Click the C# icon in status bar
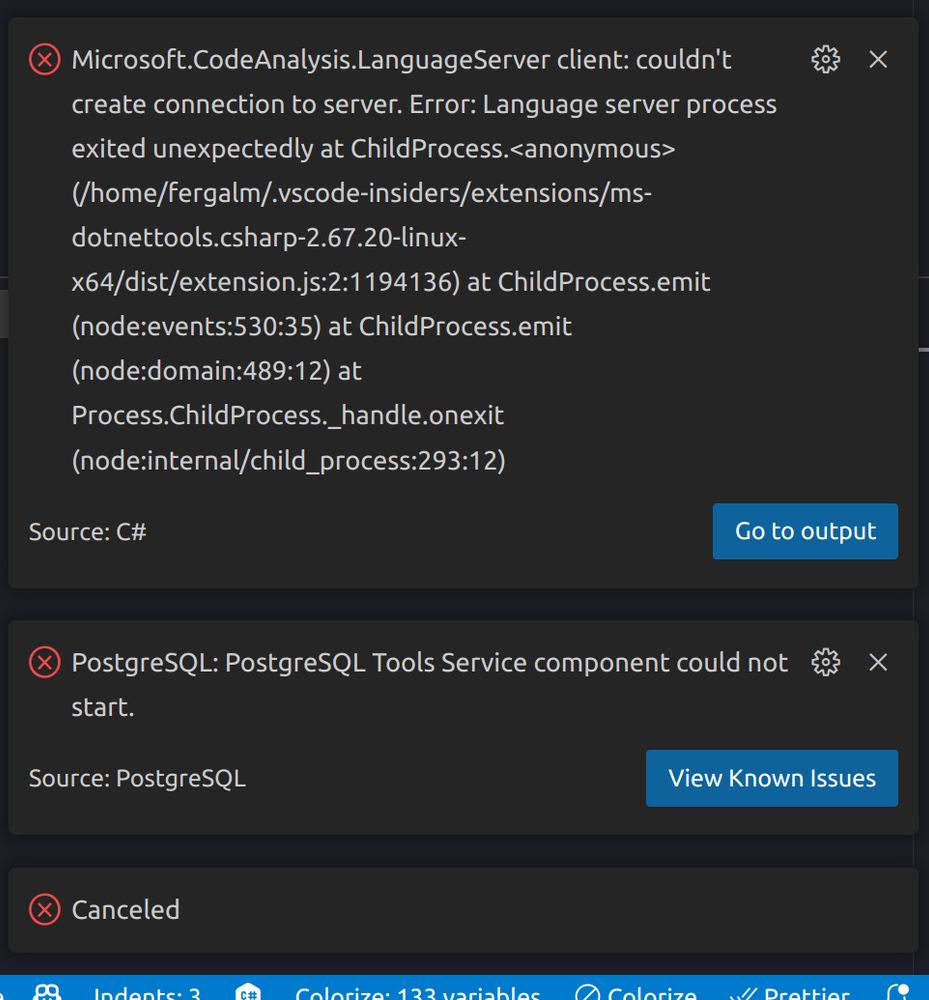 click(x=248, y=993)
